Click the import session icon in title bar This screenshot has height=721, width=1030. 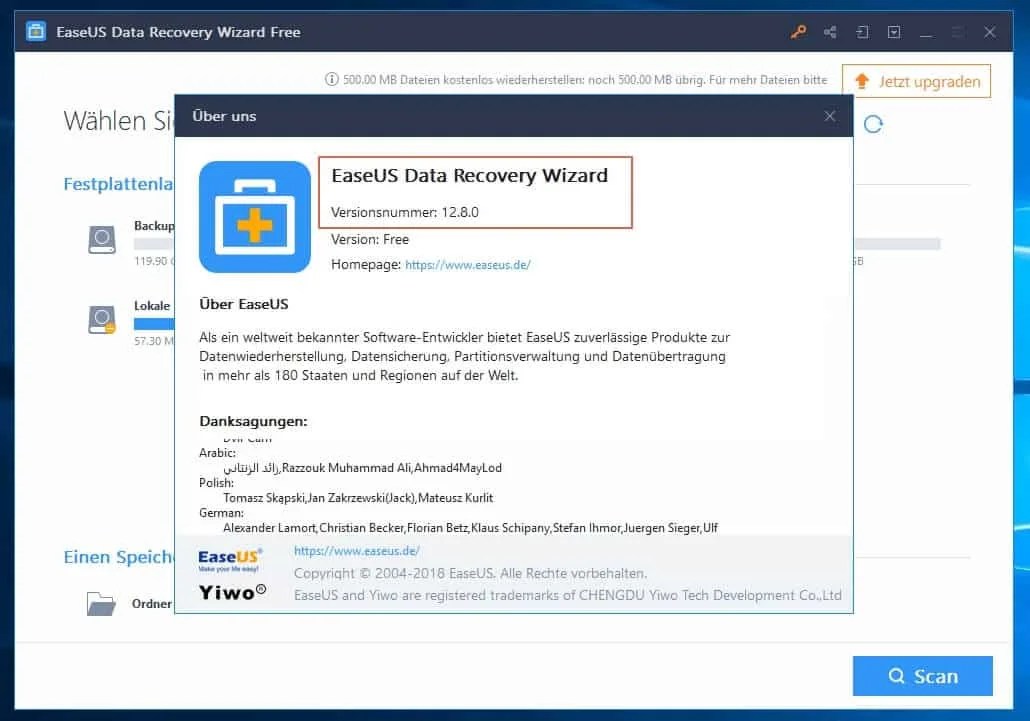tap(862, 32)
